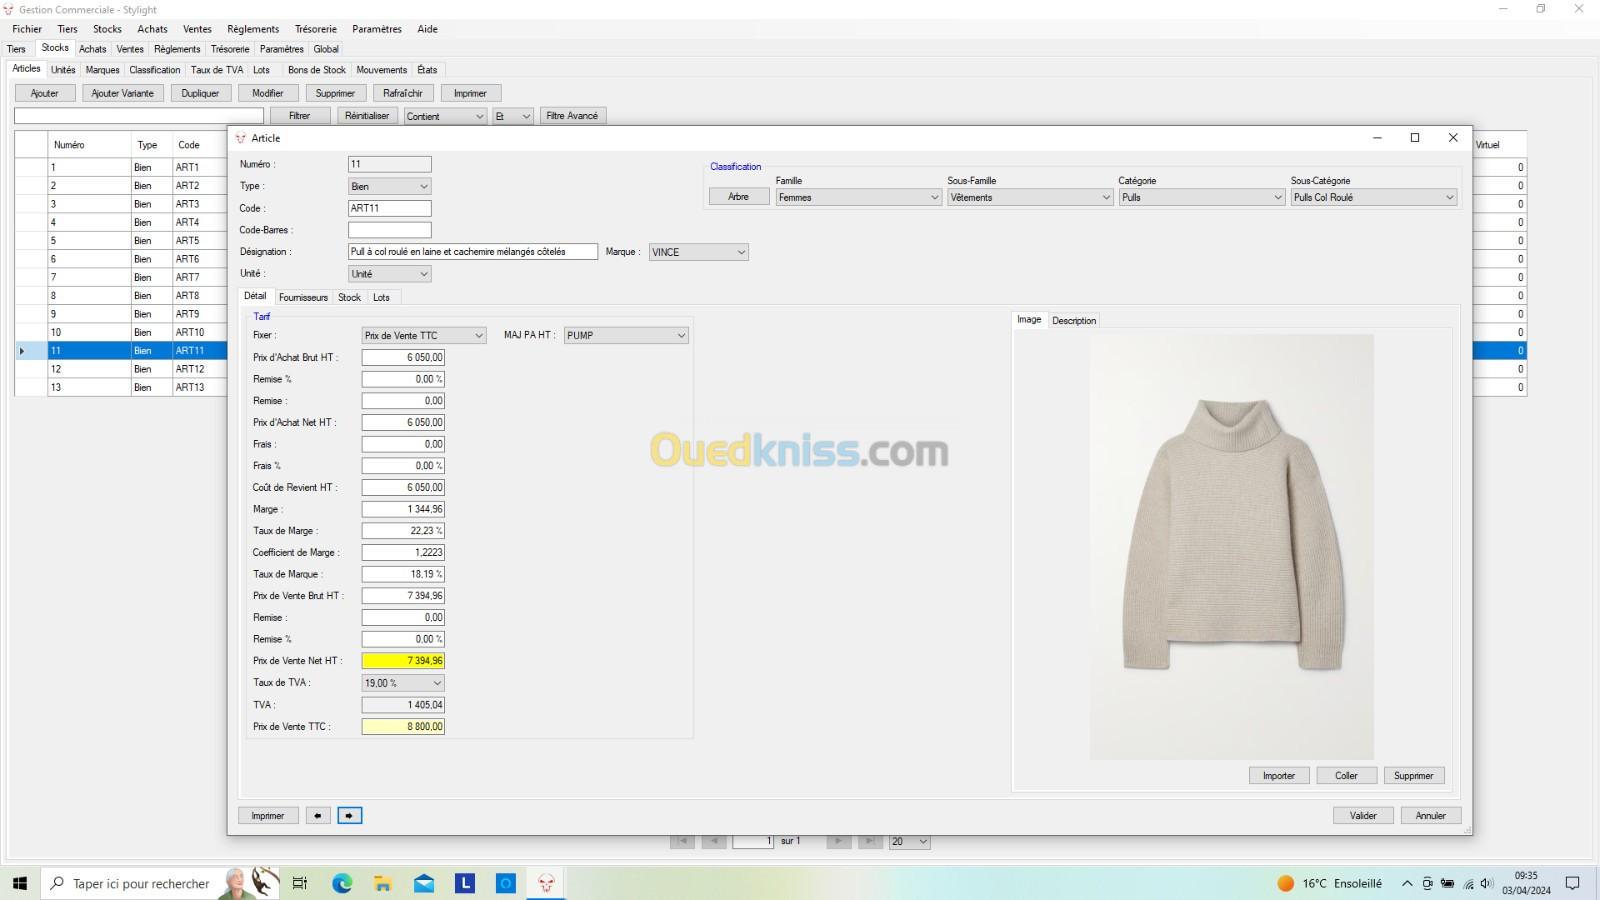The height and width of the screenshot is (900, 1600).
Task: Open Marque dropdown showing VINCE
Action: tap(698, 252)
